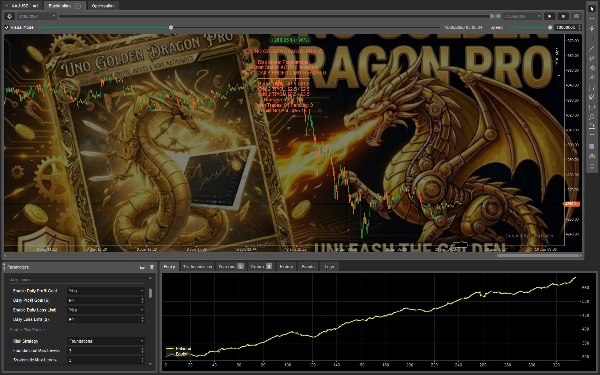Click the Parameters panel scrollbar thumb

[150, 293]
